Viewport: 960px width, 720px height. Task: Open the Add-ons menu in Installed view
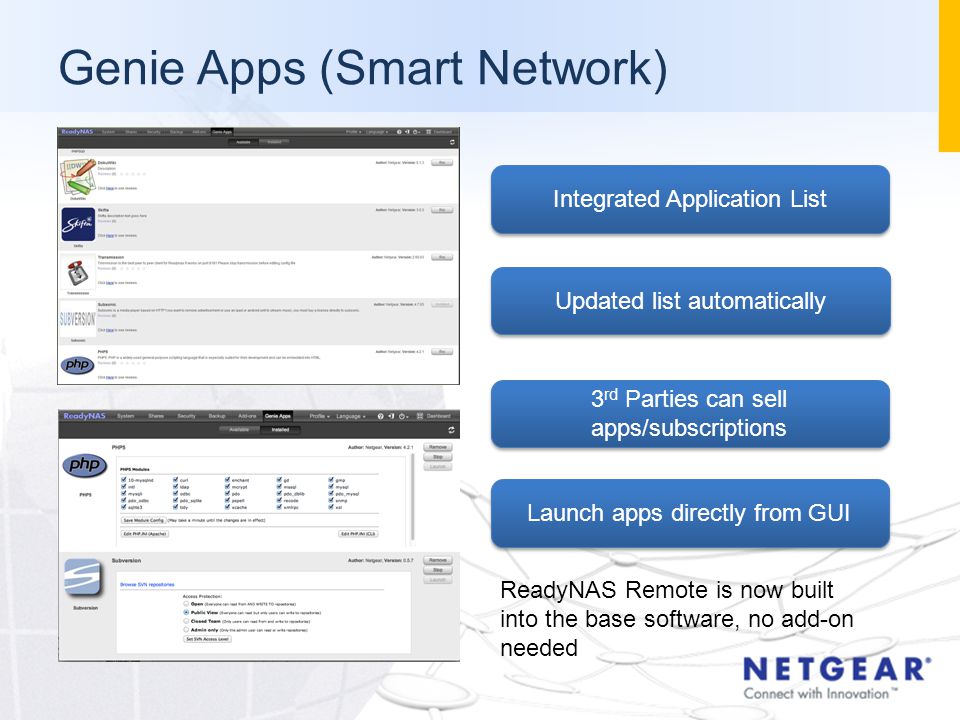[x=247, y=416]
